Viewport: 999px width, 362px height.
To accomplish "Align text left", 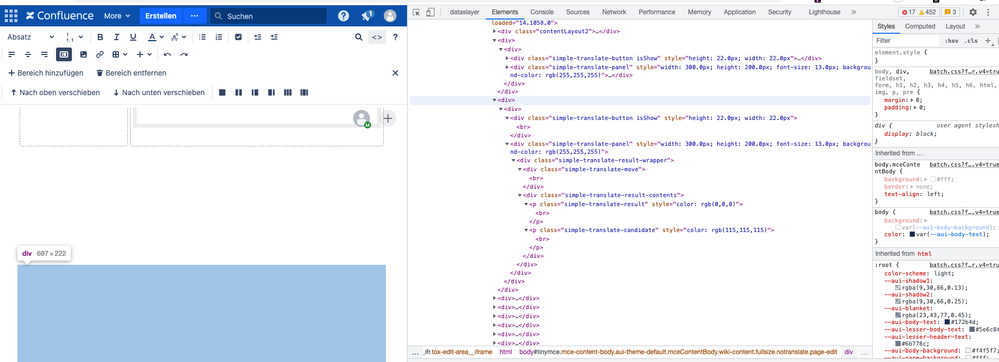I will pos(11,54).
